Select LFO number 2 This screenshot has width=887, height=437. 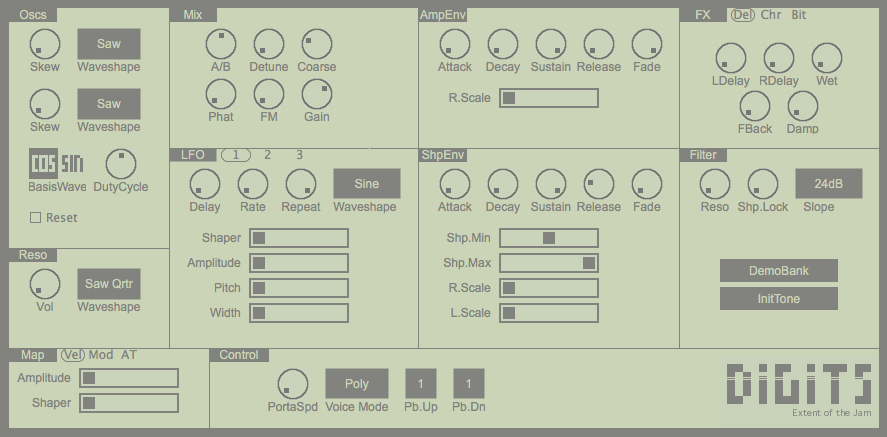pos(267,155)
